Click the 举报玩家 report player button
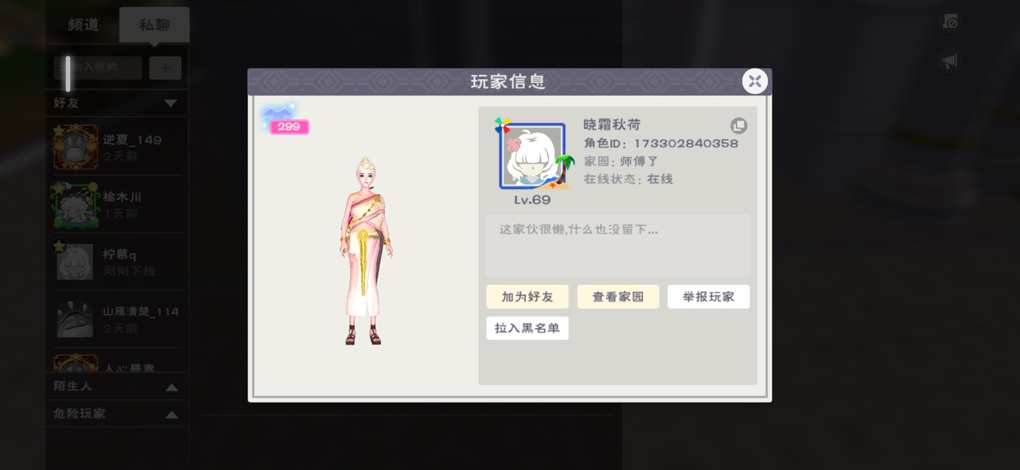 (x=708, y=296)
